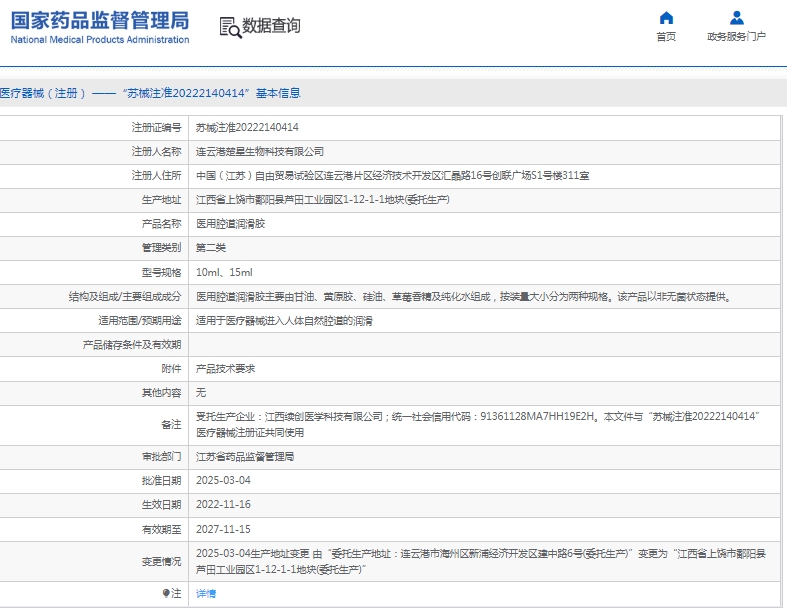This screenshot has width=787, height=616.
Task: Click the 有效期至 row label
Action: coord(161,529)
